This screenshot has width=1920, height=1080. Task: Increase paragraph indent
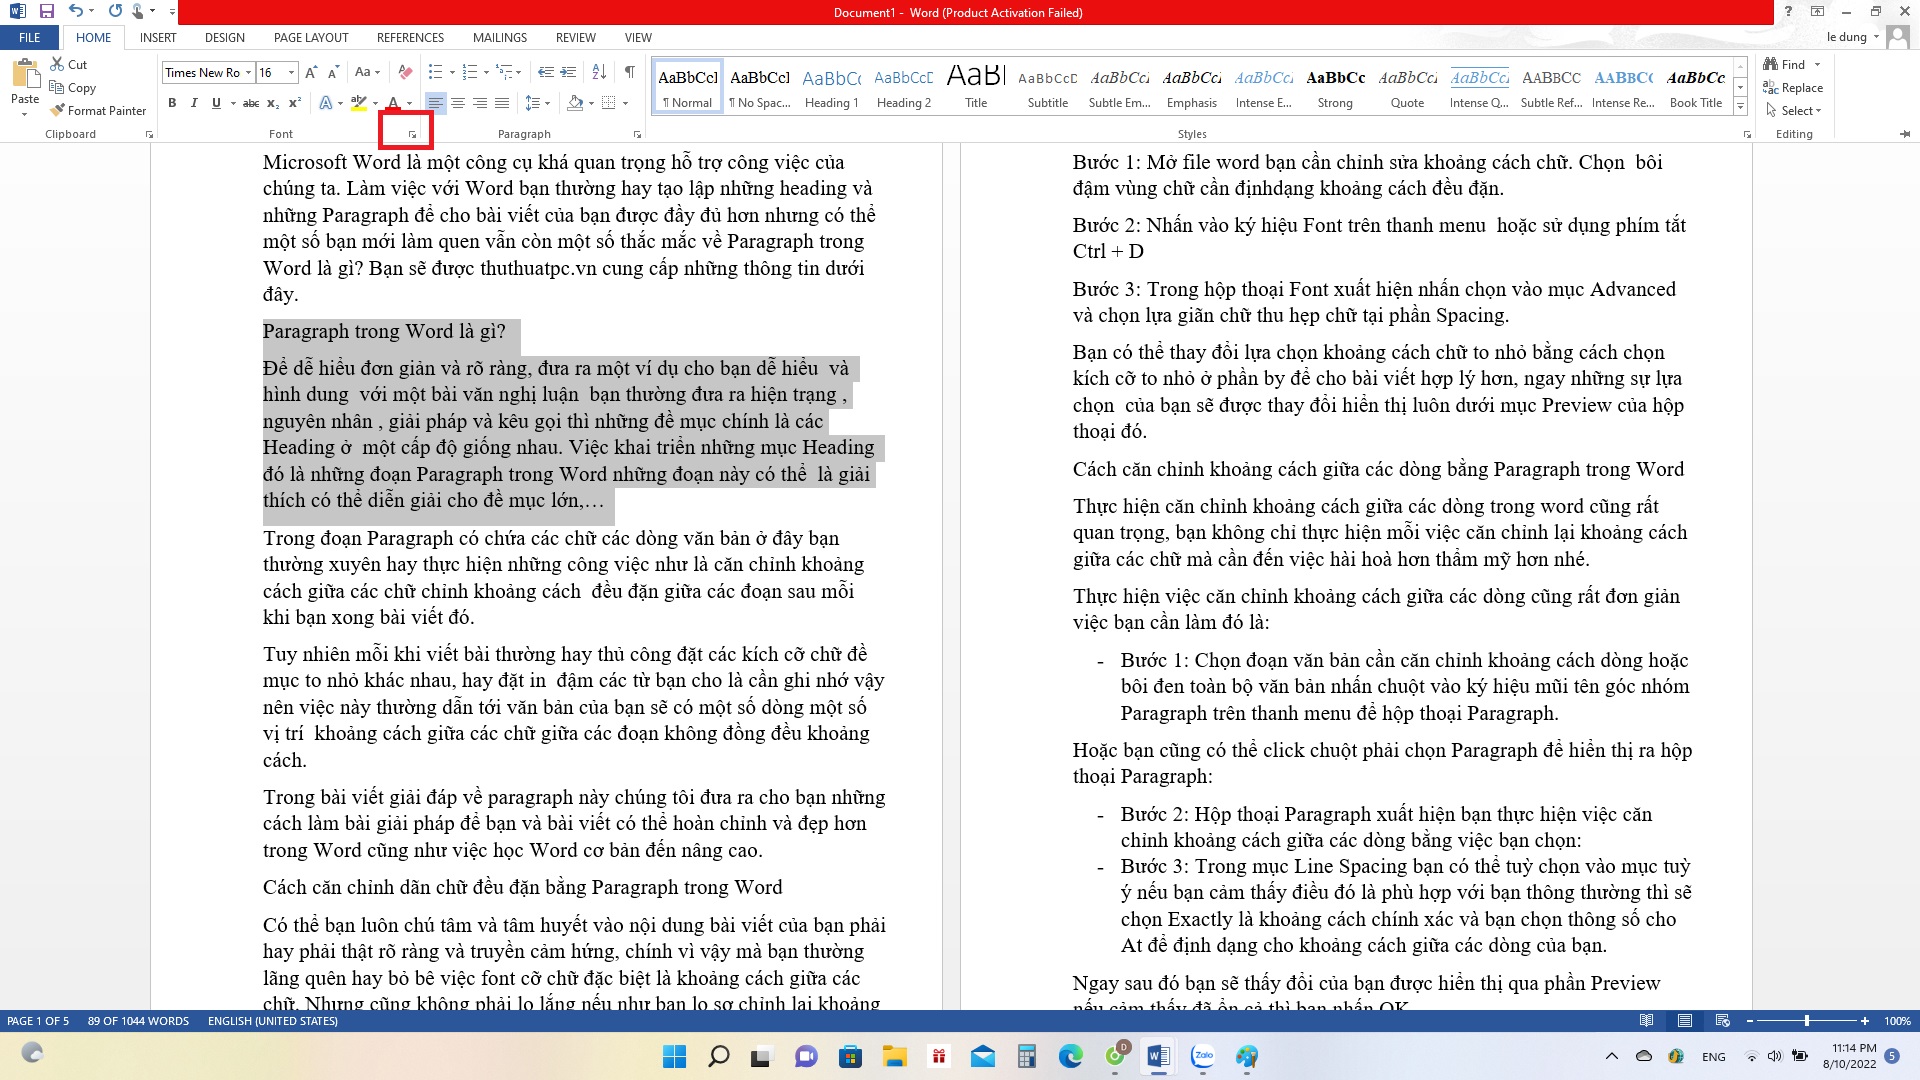(x=568, y=72)
